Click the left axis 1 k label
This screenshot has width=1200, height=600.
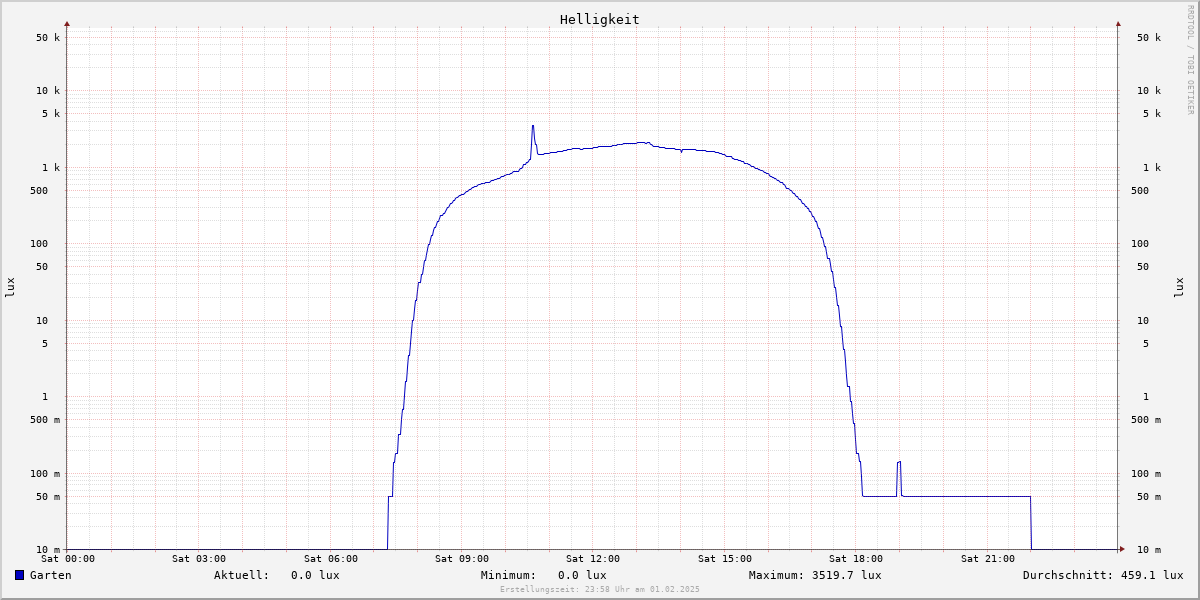pyautogui.click(x=51, y=168)
